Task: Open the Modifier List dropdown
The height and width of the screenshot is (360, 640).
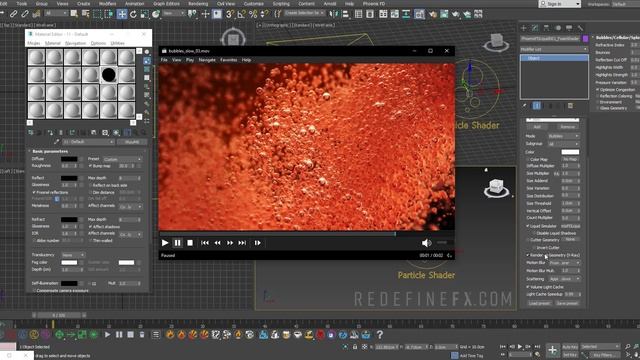Action: point(554,49)
